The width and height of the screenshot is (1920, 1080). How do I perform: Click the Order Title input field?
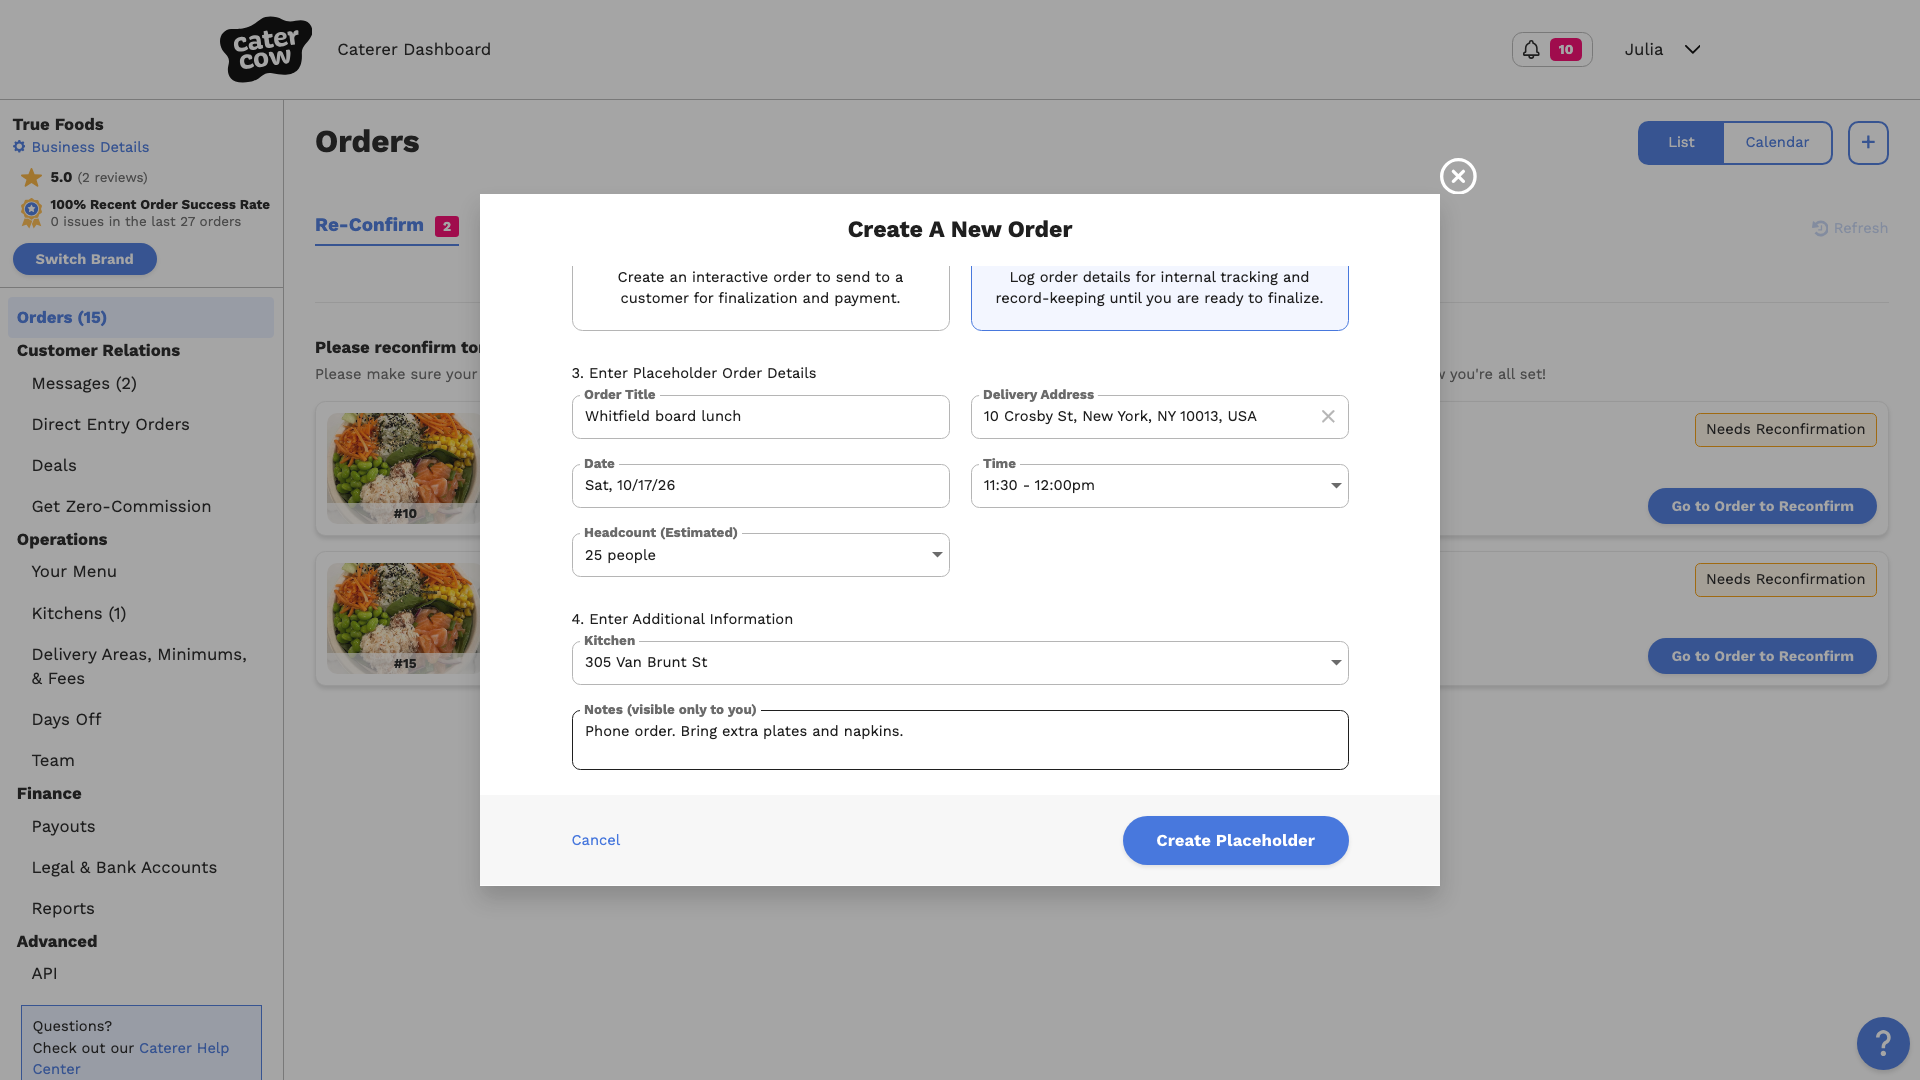(760, 417)
